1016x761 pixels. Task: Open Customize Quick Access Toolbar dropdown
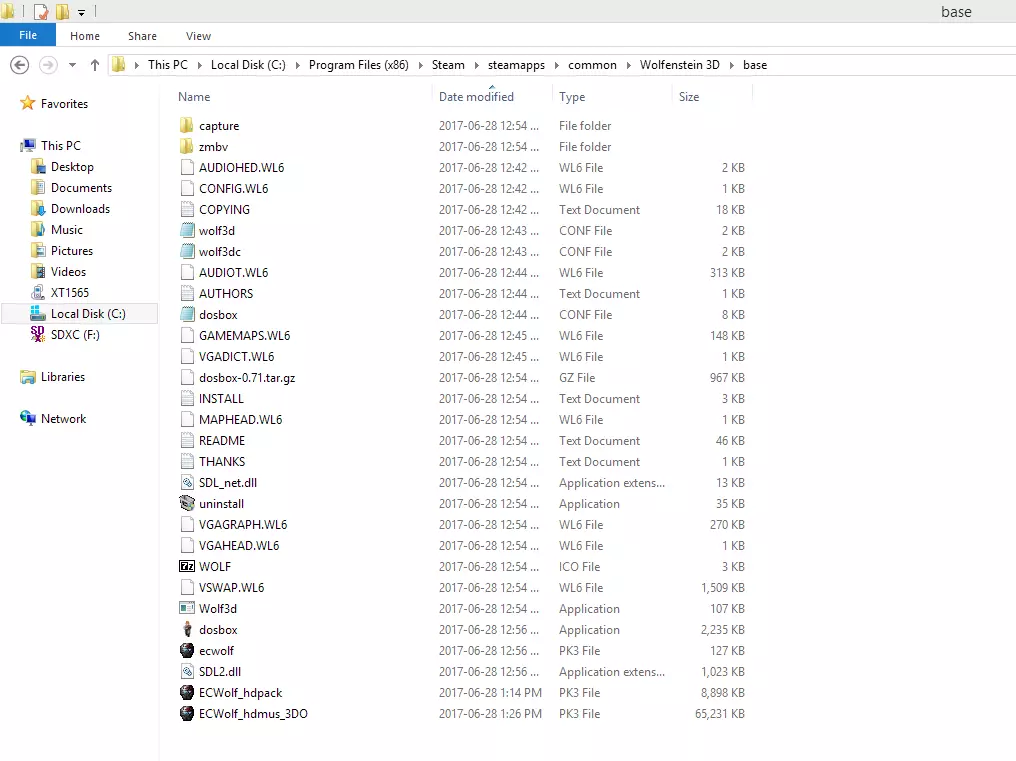tap(82, 12)
